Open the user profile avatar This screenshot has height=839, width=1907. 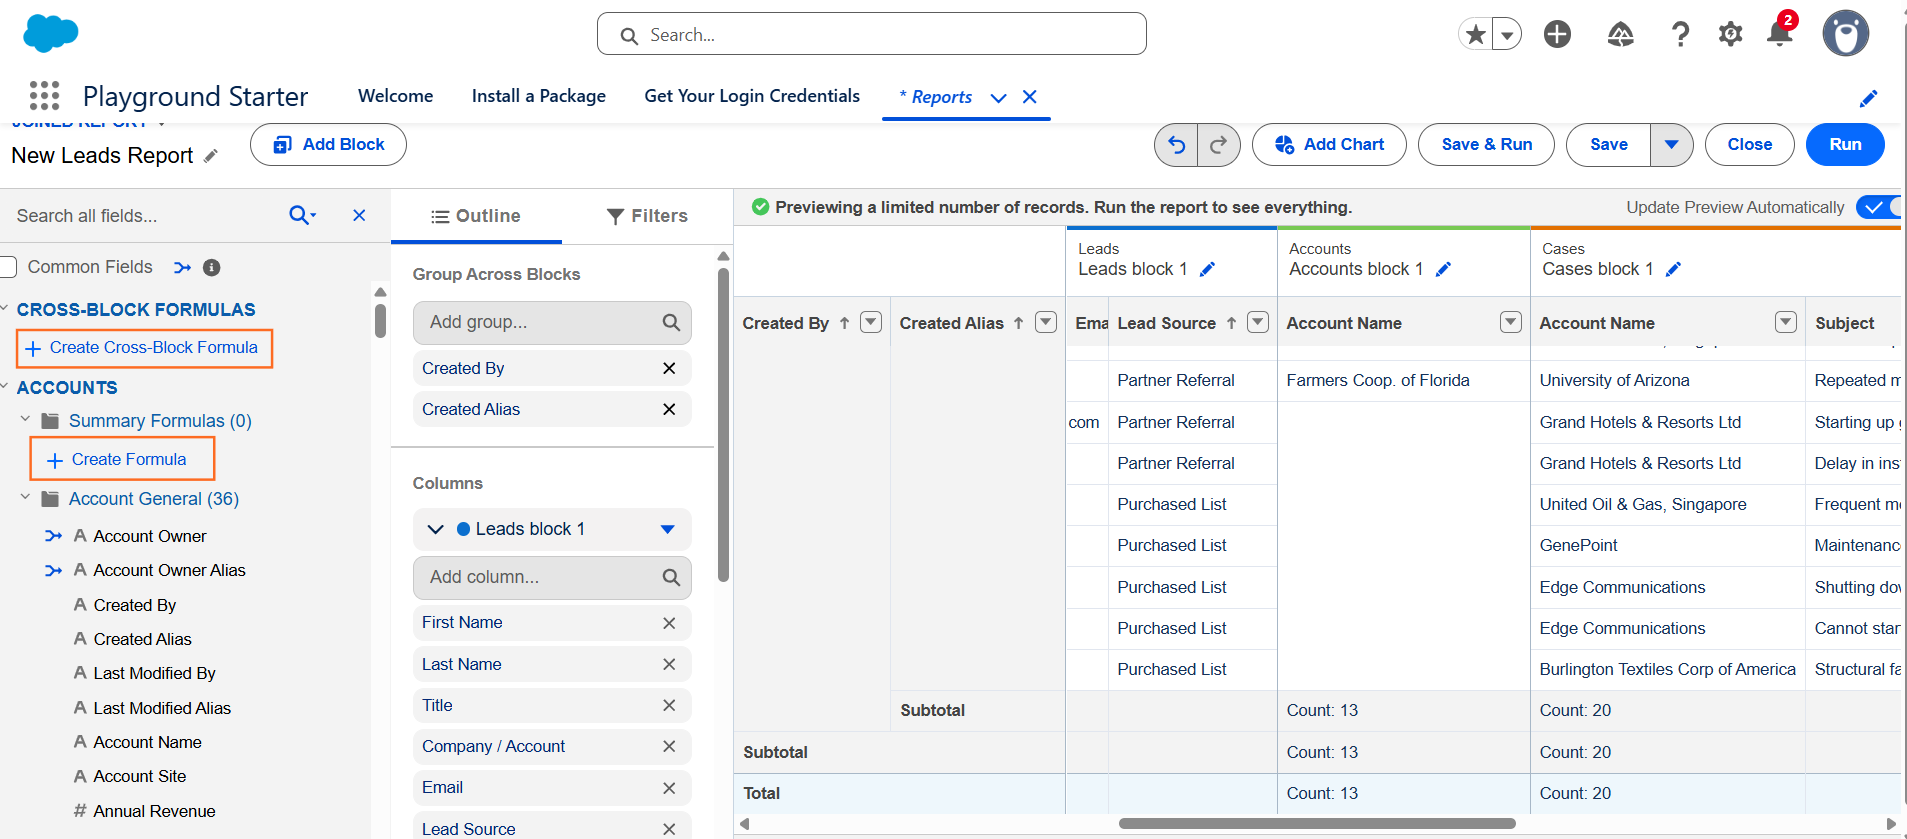coord(1845,34)
